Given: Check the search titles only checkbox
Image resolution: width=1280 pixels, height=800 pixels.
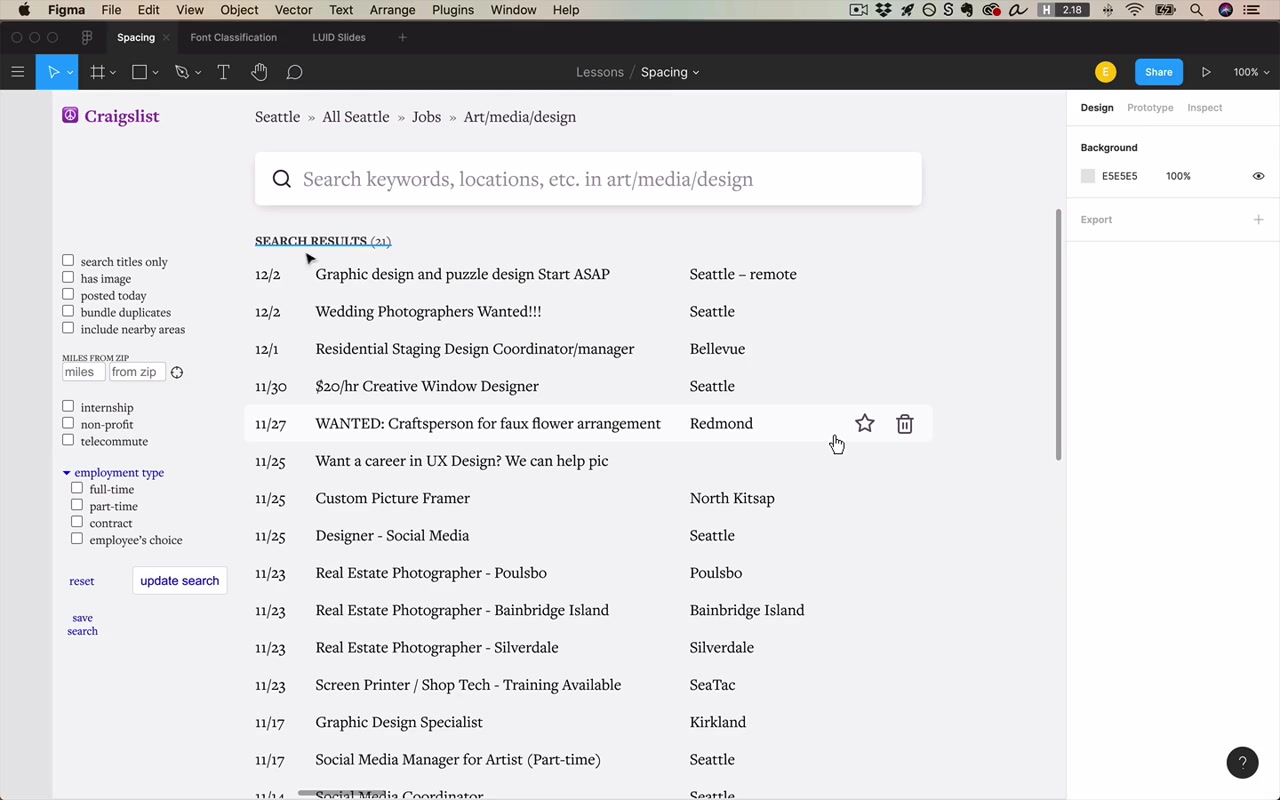Looking at the screenshot, I should 68,260.
